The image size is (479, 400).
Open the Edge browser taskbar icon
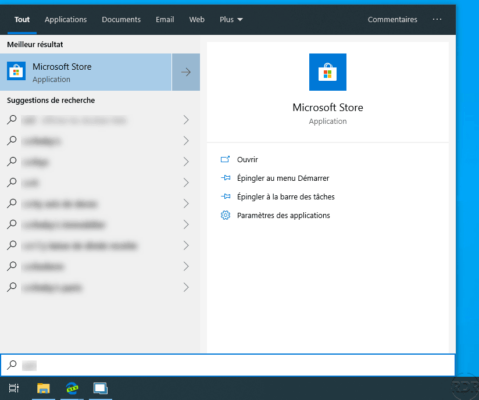click(72, 388)
